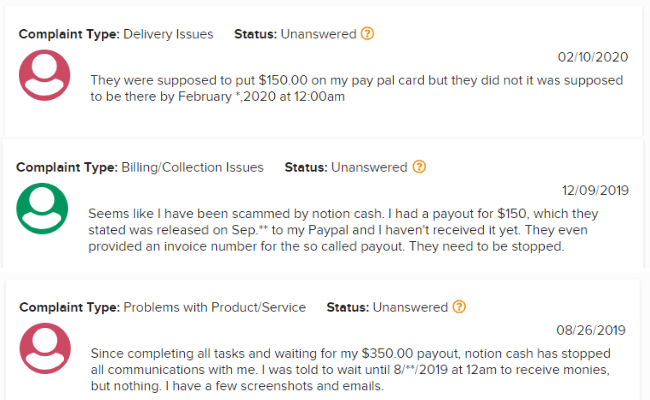This screenshot has height=400, width=650.
Task: Click the complaint text about scammed by notion cash
Action: (x=343, y=230)
